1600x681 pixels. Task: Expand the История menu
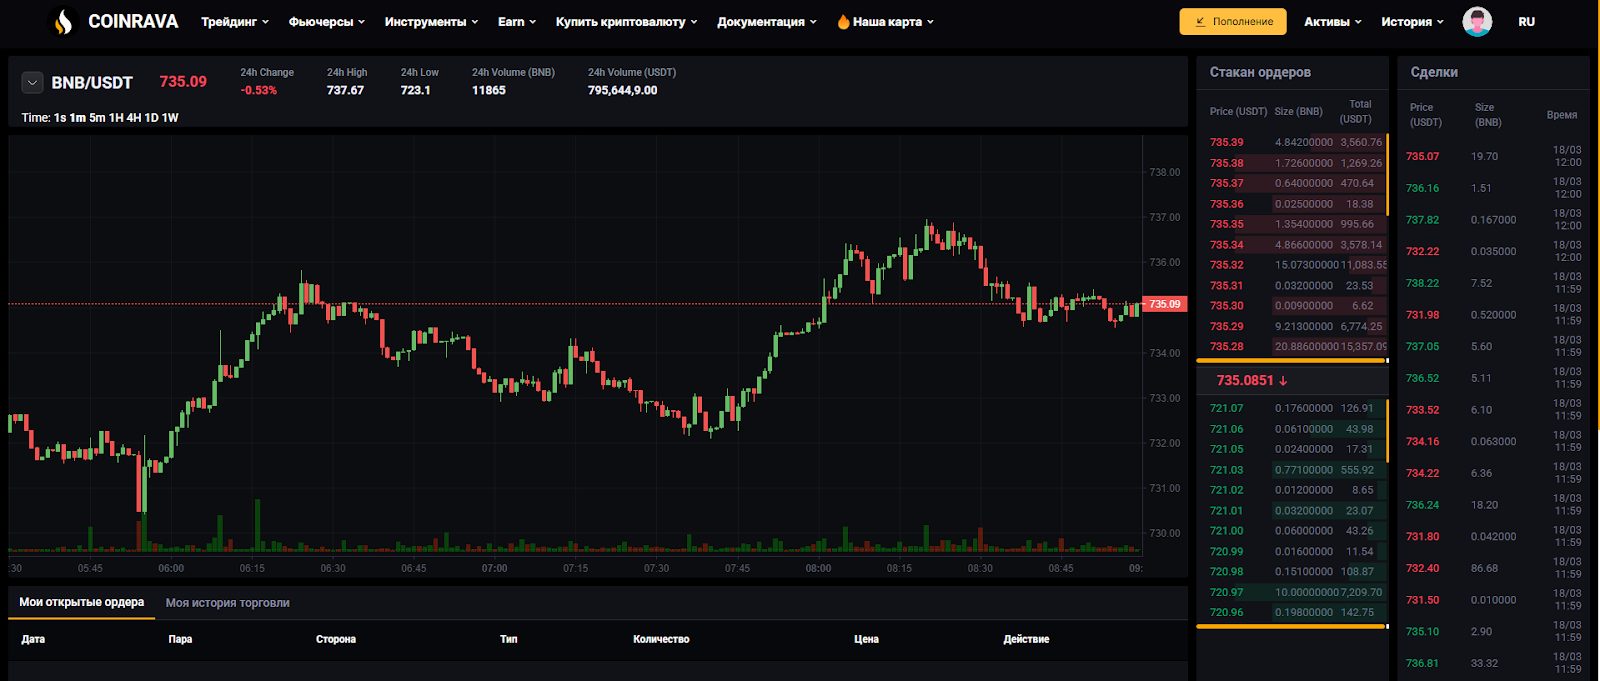(x=1412, y=22)
